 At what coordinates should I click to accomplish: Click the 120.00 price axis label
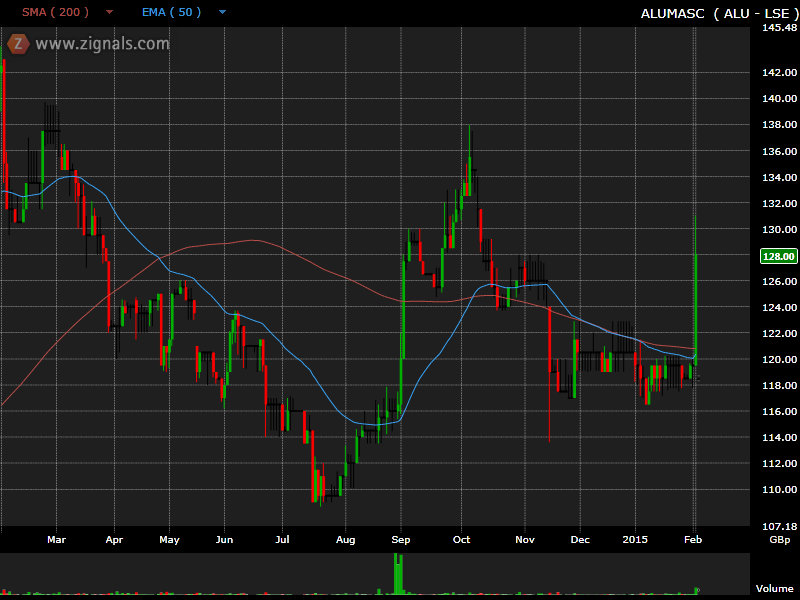click(x=778, y=360)
